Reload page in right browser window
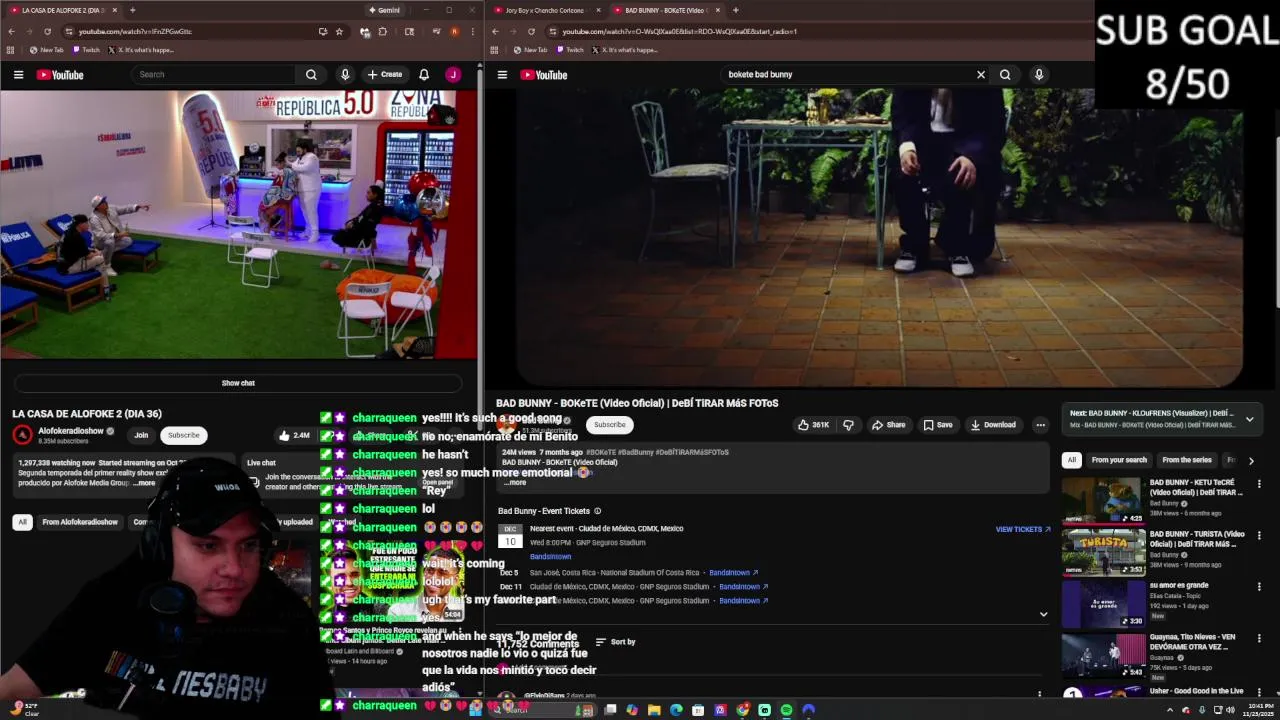 coord(531,31)
